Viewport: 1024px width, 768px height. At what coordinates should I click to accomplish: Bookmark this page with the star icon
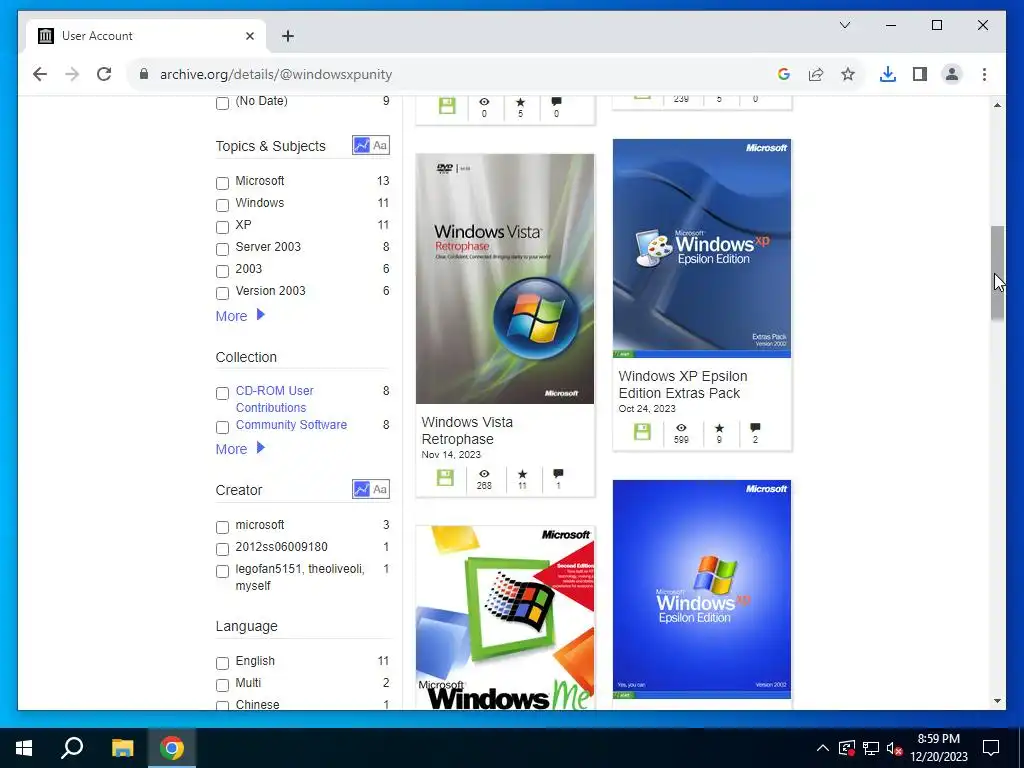click(x=848, y=74)
